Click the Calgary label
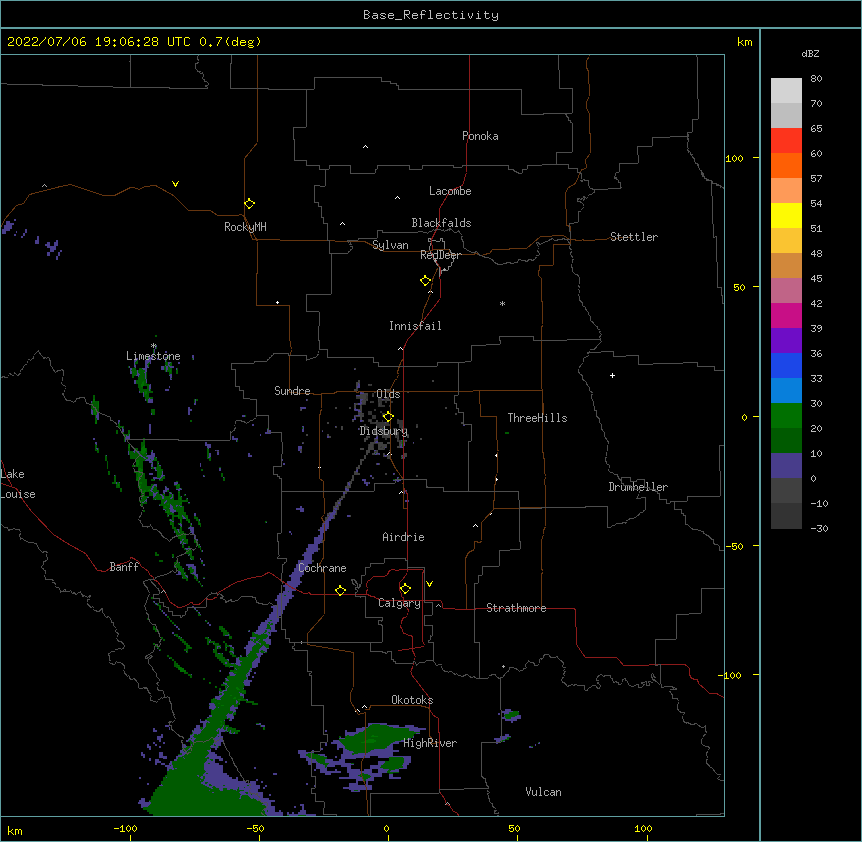 [x=399, y=603]
